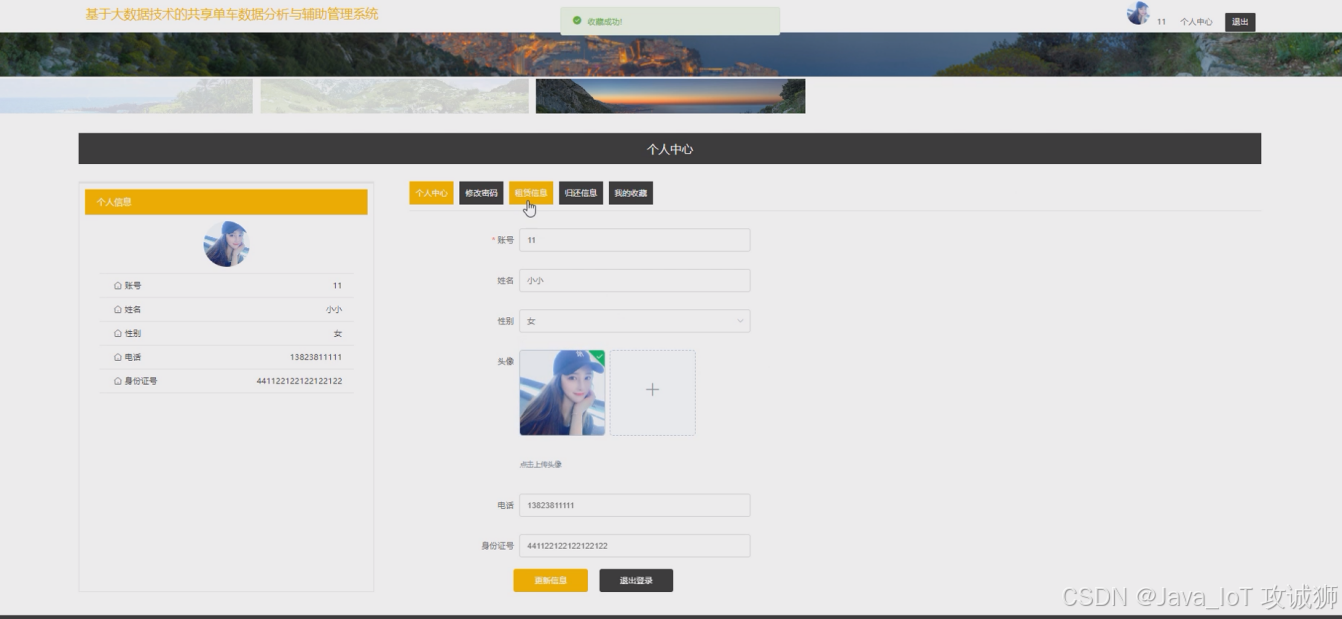Click the home icon beside 性别 in sidebar
The height and width of the screenshot is (619, 1342).
[118, 334]
